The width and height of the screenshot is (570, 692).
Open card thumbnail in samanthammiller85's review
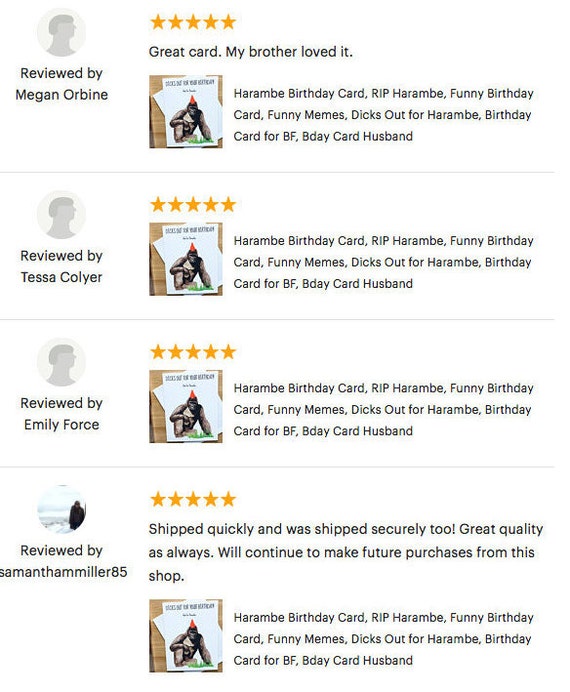186,636
